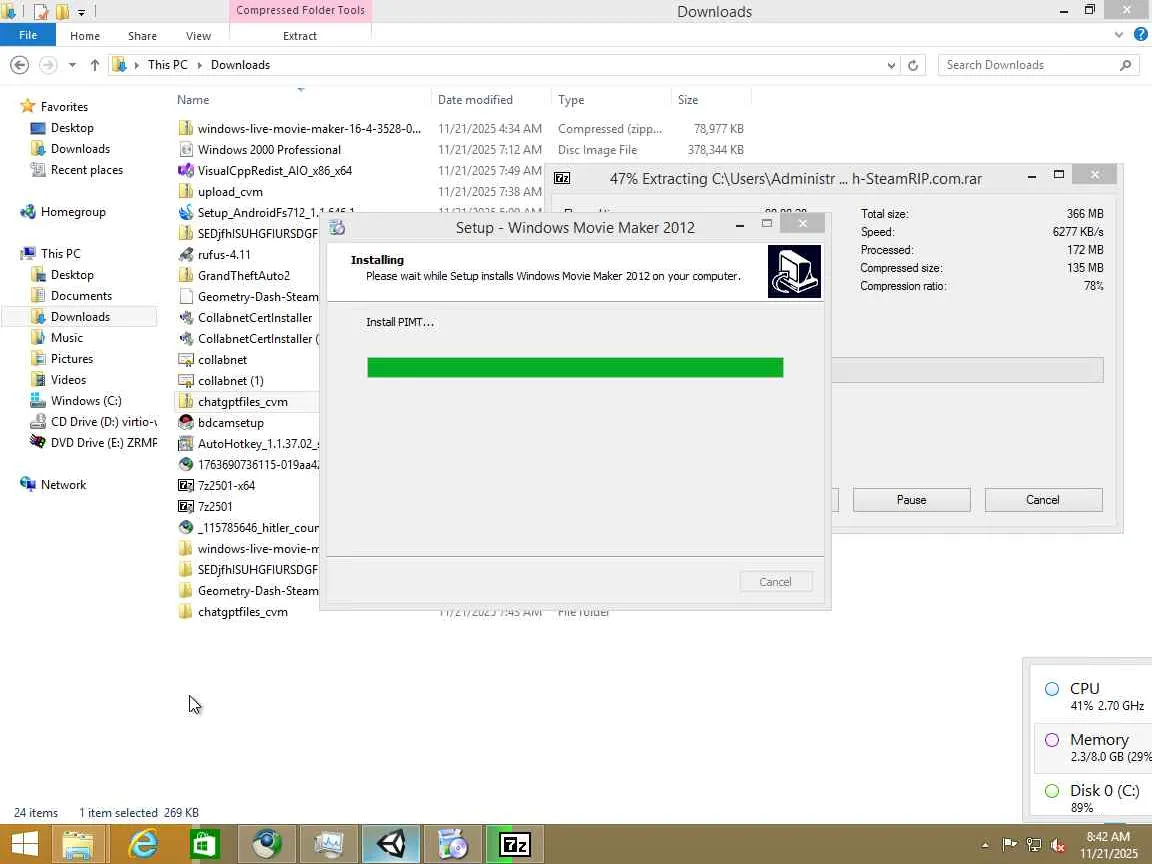Open the Task Manager taskbar icon

tap(329, 844)
